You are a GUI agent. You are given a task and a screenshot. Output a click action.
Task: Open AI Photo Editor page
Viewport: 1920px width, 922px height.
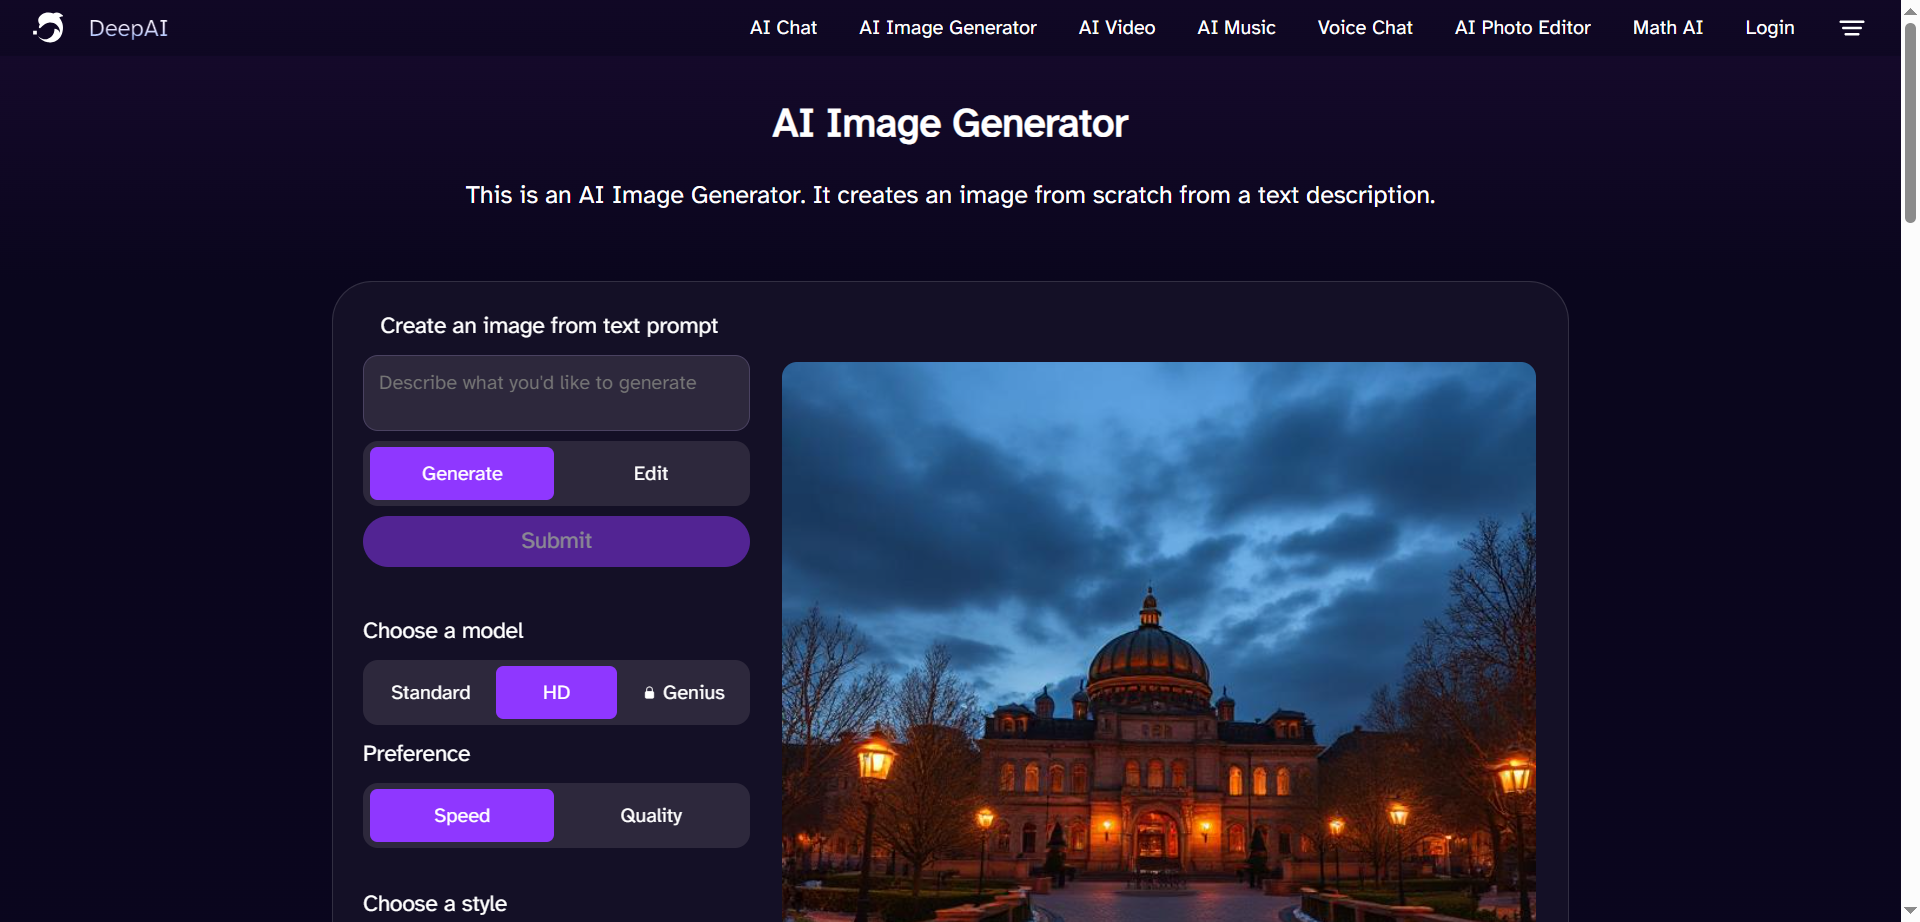point(1522,28)
